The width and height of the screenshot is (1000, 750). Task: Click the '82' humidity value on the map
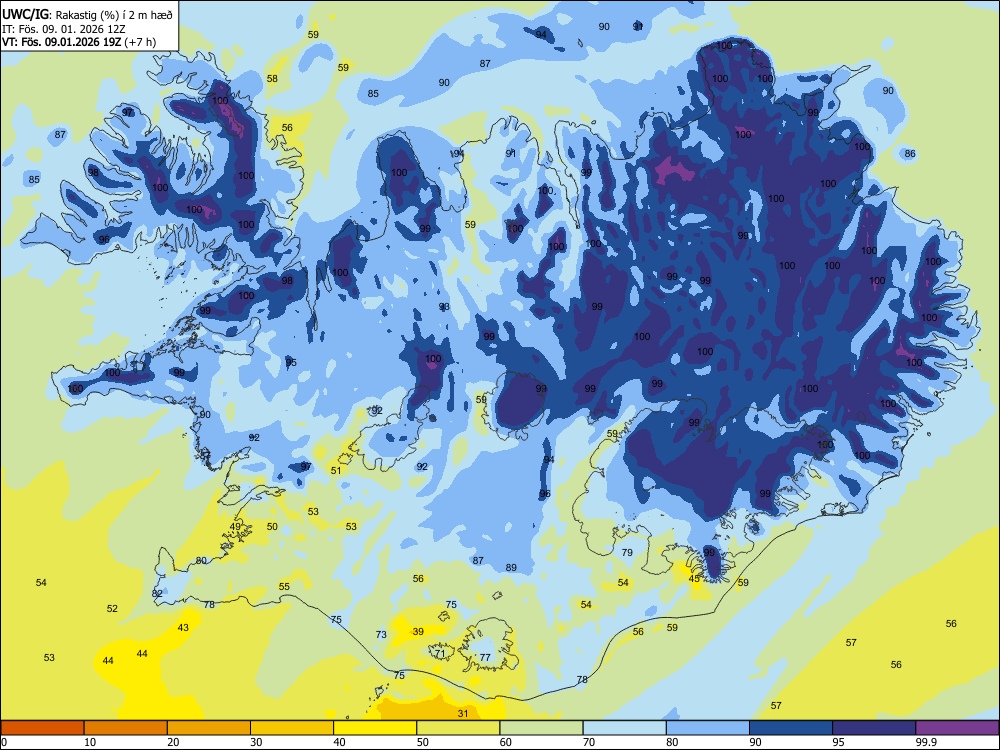(x=158, y=593)
